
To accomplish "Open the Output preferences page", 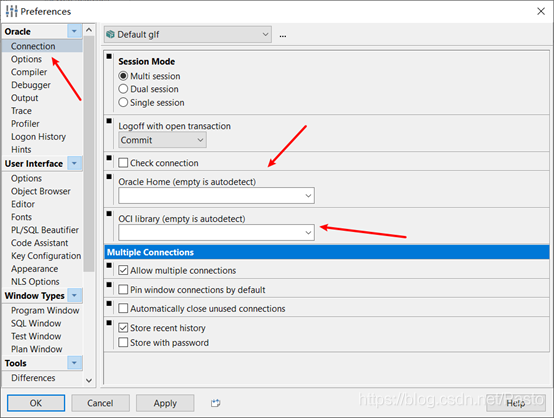I will (25, 98).
